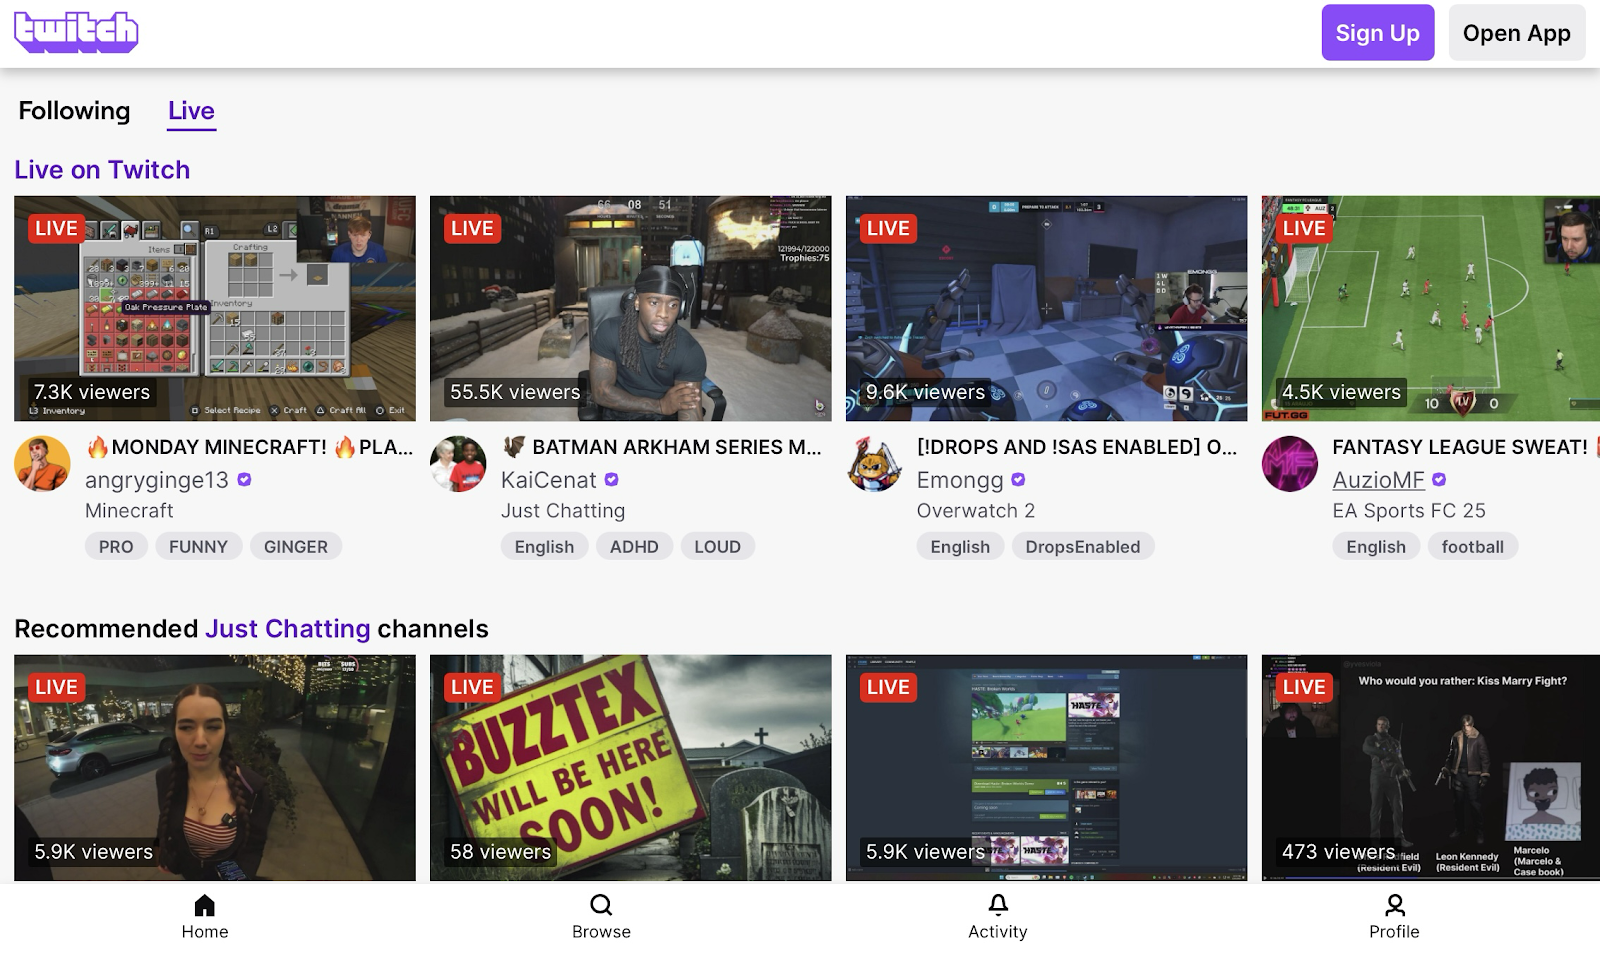Go to the Profile icon

pyautogui.click(x=1394, y=906)
